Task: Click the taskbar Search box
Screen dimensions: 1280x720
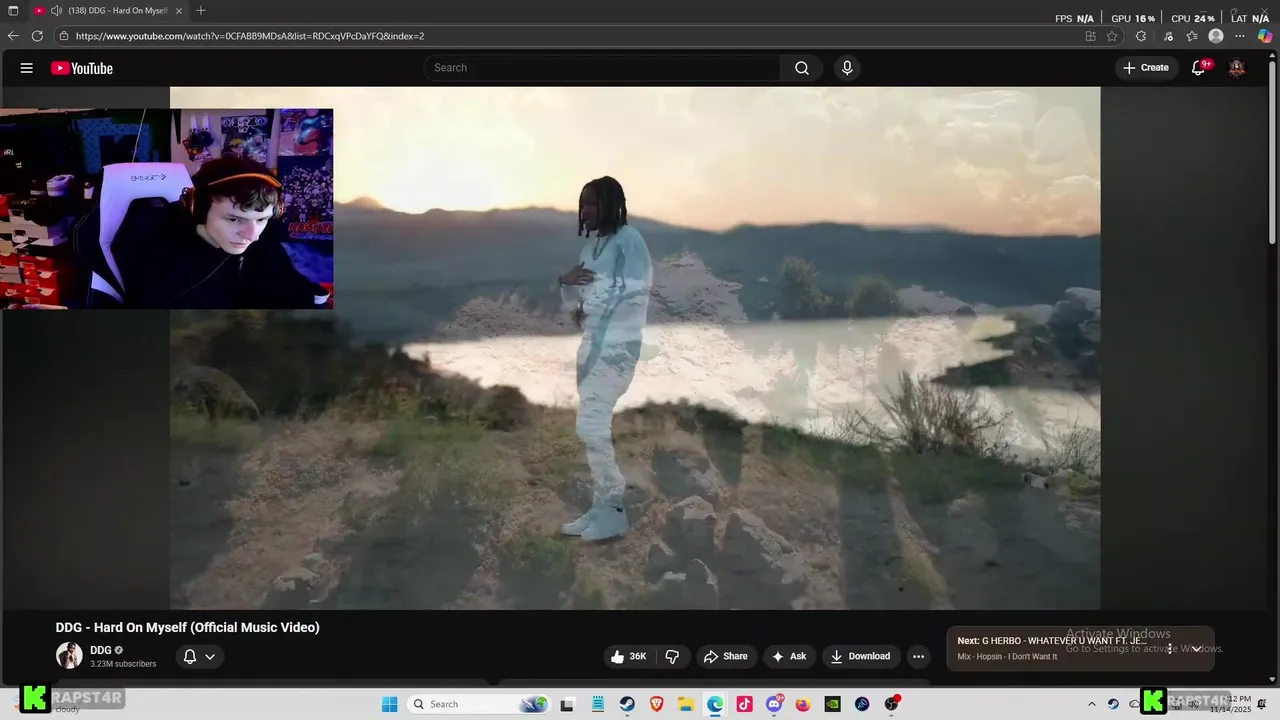Action: click(478, 704)
